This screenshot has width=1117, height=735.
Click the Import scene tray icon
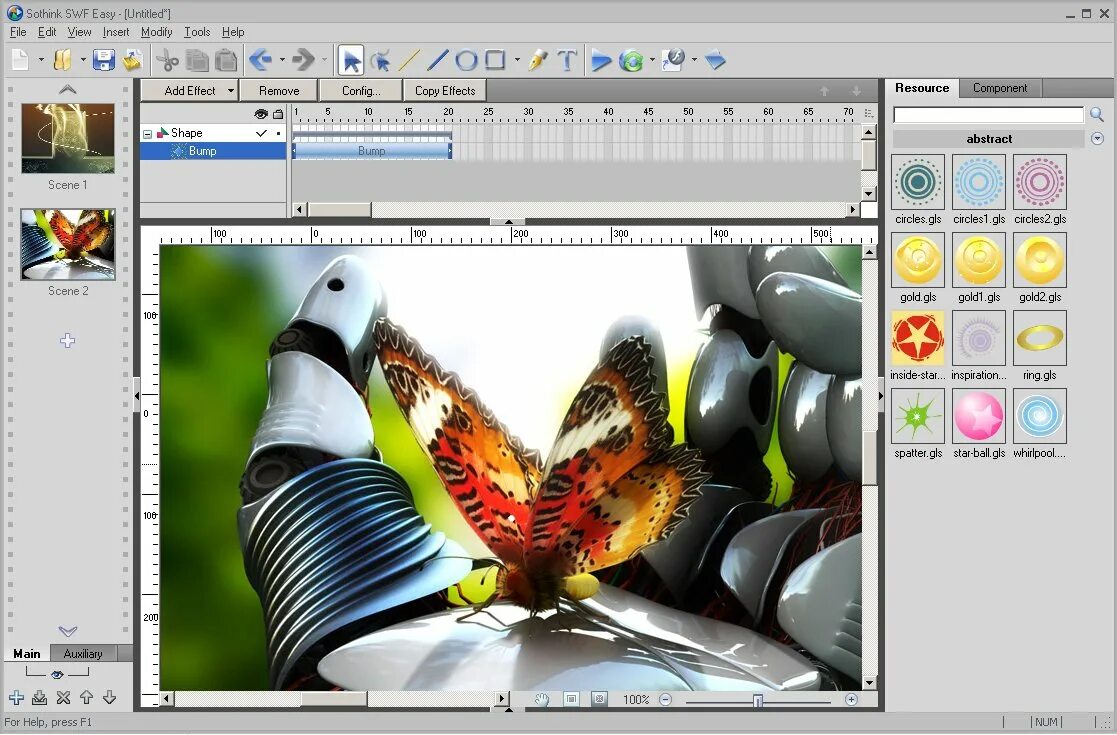[x=40, y=698]
